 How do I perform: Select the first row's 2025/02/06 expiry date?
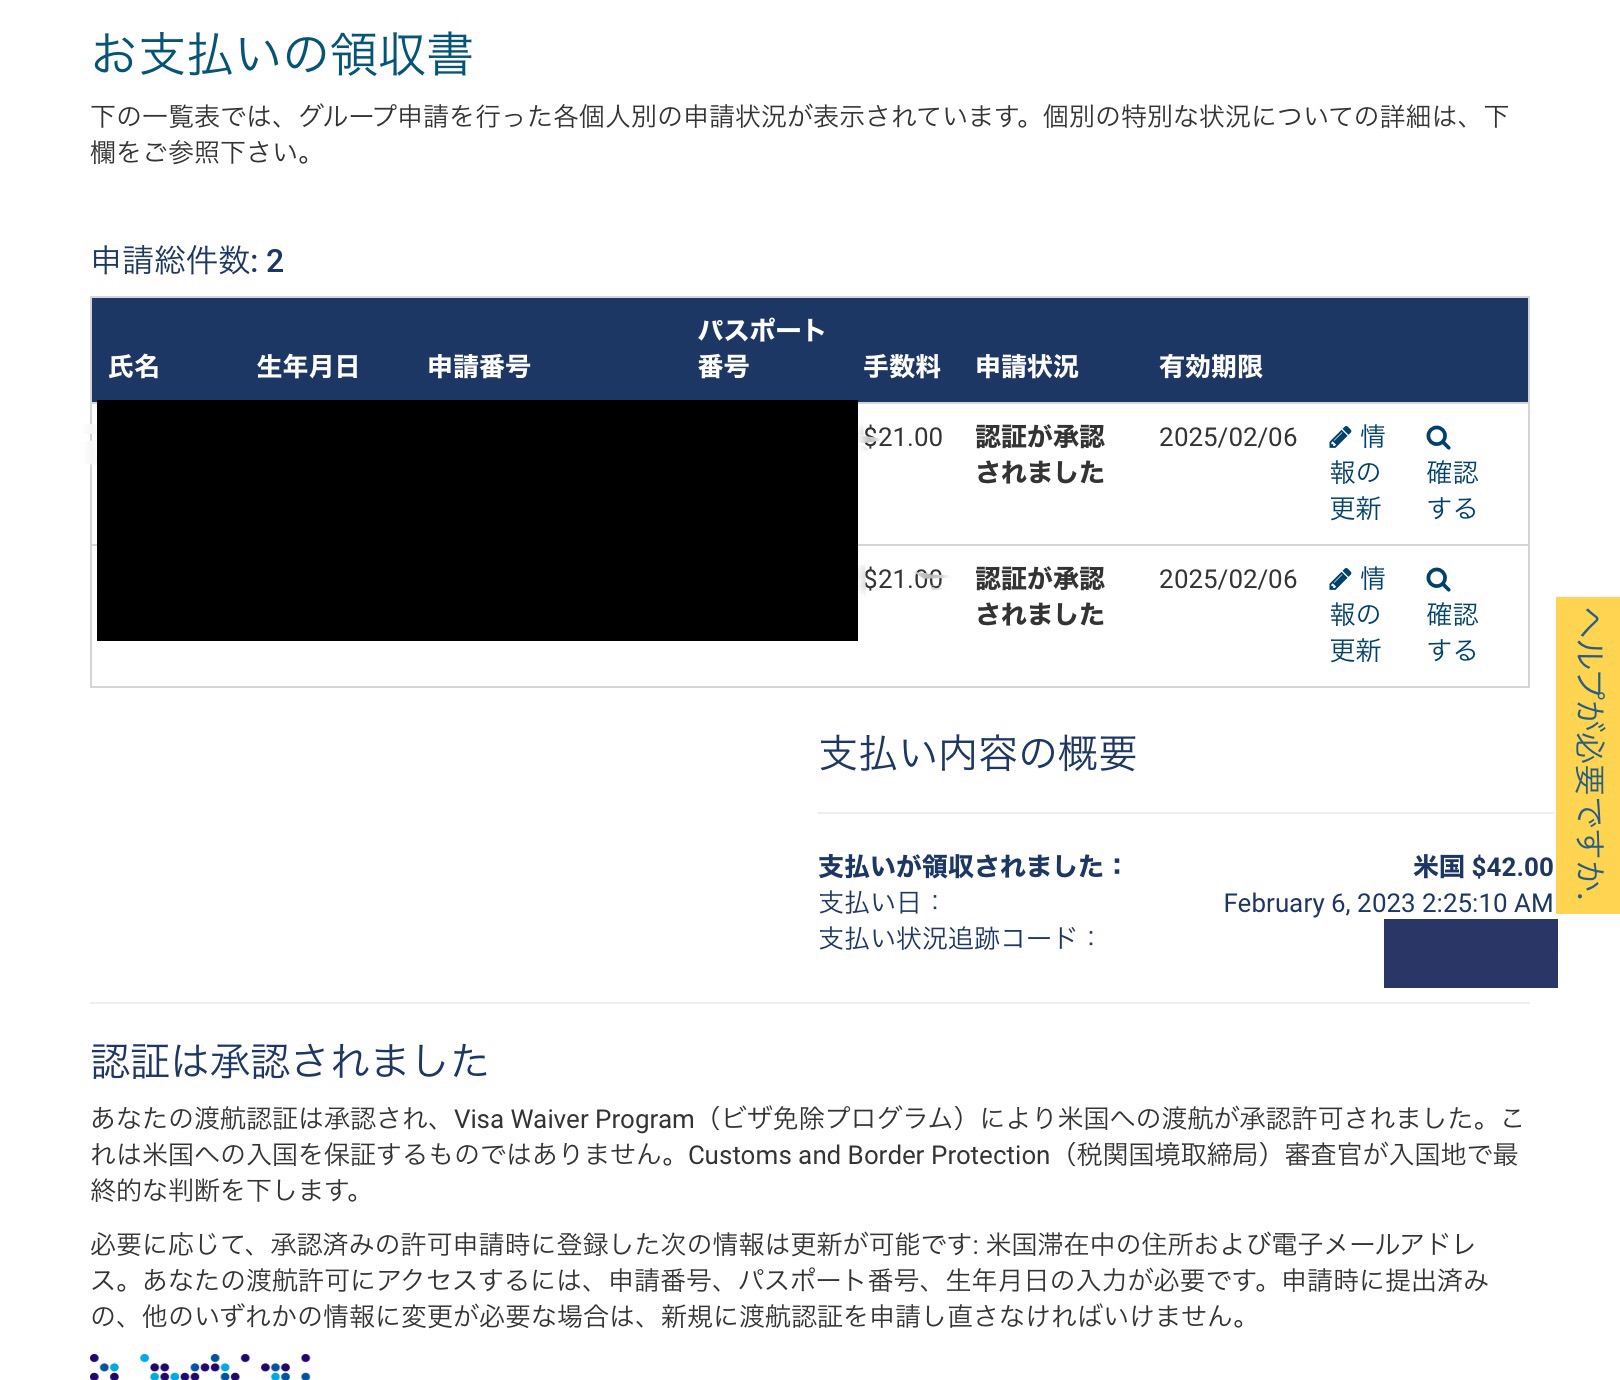click(x=1228, y=438)
